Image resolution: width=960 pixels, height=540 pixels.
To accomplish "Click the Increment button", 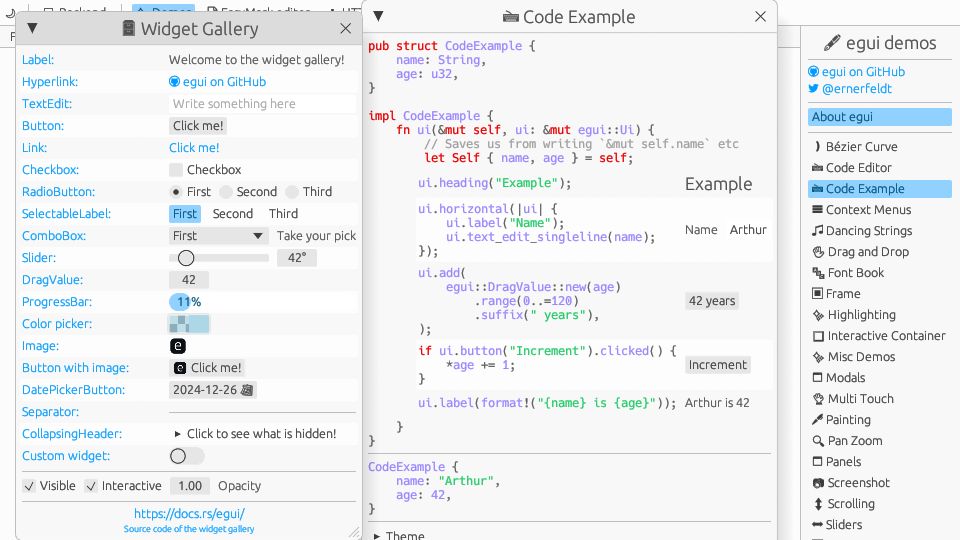I will click(718, 365).
